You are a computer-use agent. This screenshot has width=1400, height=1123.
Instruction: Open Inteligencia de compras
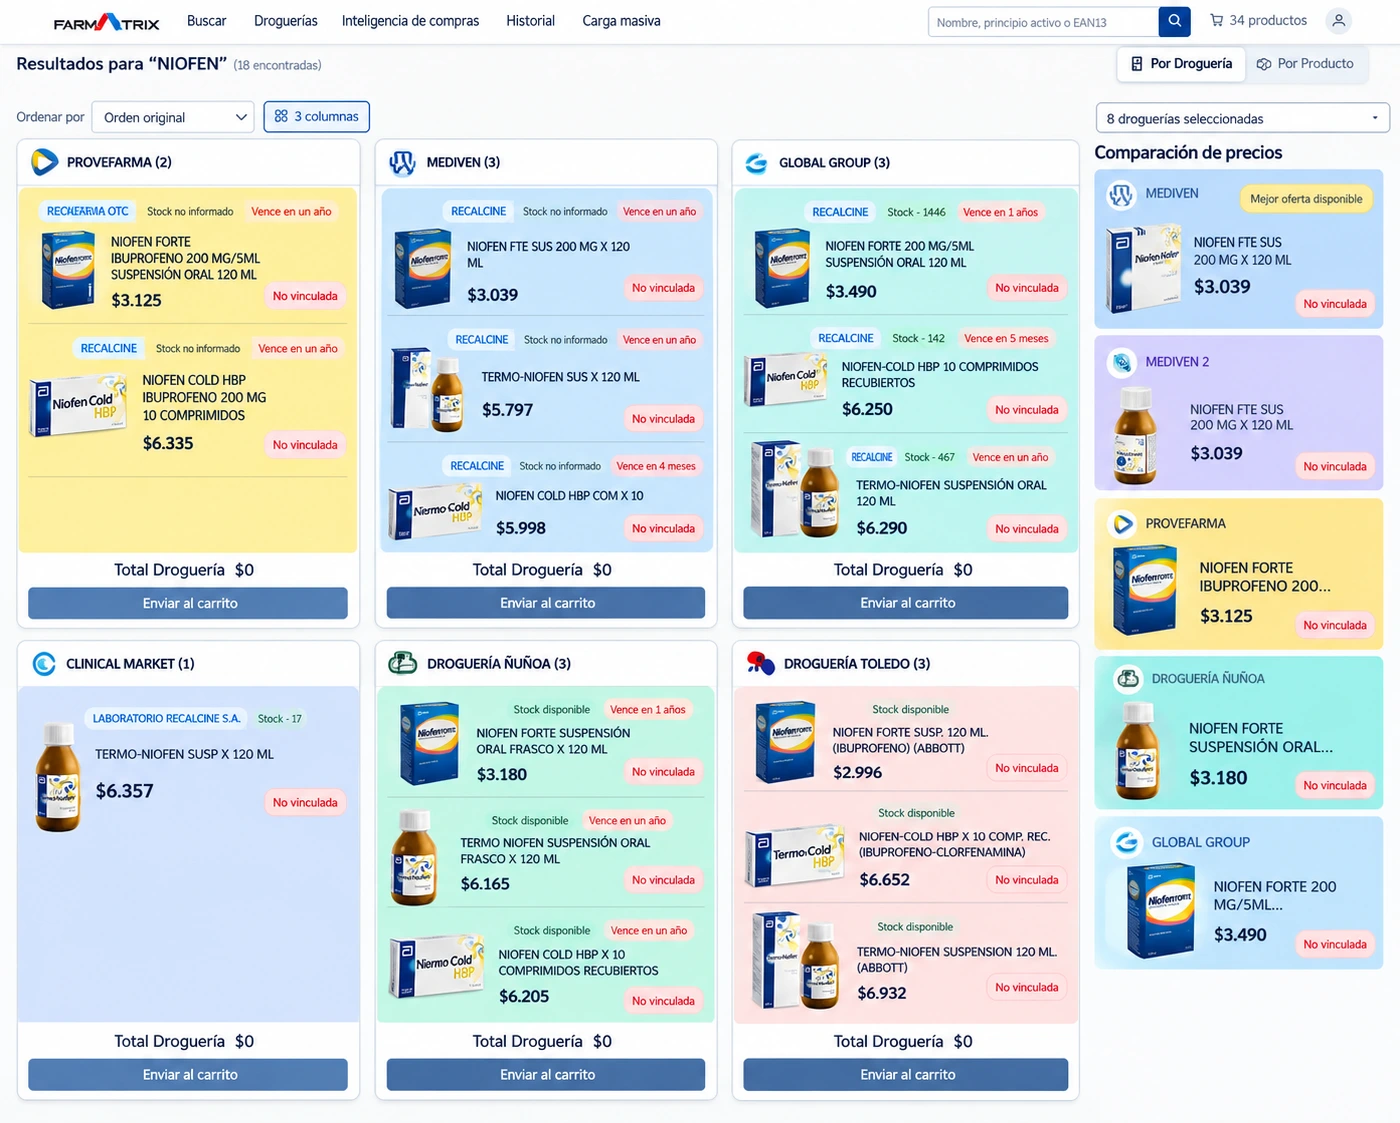(x=410, y=21)
